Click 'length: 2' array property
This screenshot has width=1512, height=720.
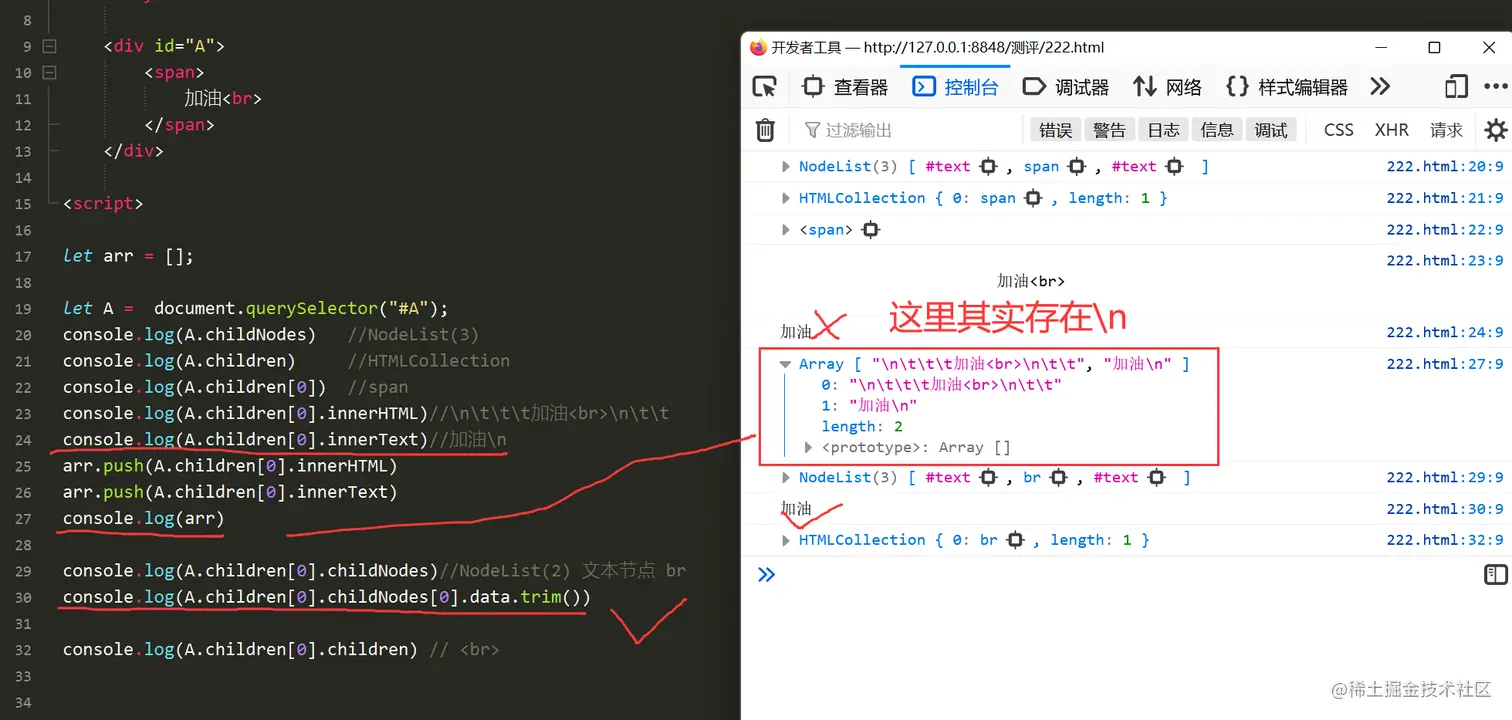click(x=862, y=427)
